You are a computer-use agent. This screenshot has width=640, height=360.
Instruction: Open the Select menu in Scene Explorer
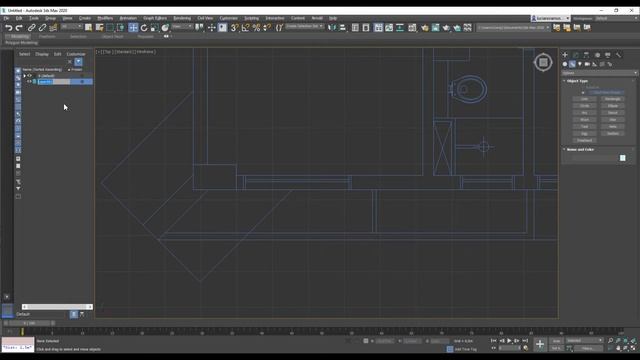(24, 54)
